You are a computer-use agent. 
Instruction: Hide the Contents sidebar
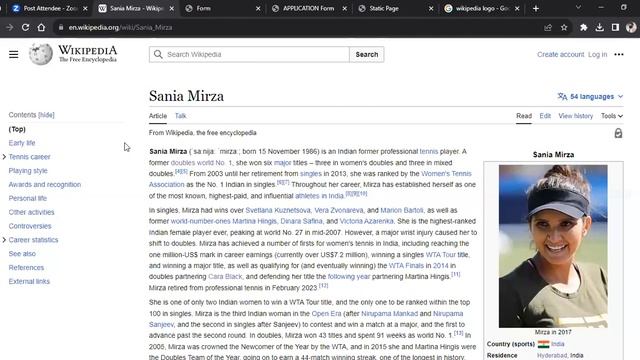(x=46, y=115)
